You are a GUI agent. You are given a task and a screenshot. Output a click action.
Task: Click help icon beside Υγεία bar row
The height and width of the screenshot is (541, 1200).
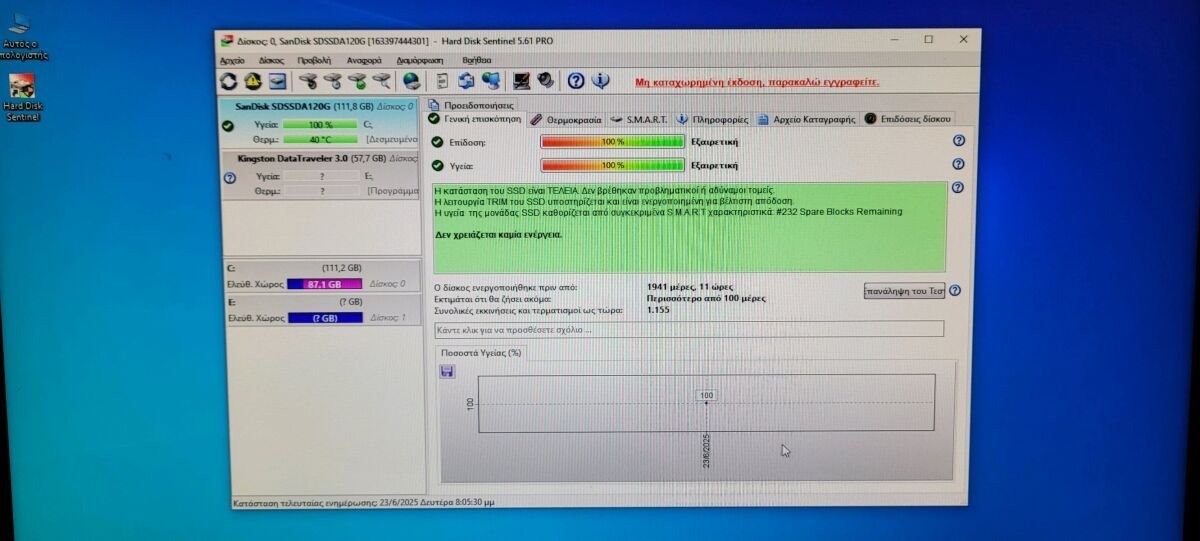coord(958,165)
